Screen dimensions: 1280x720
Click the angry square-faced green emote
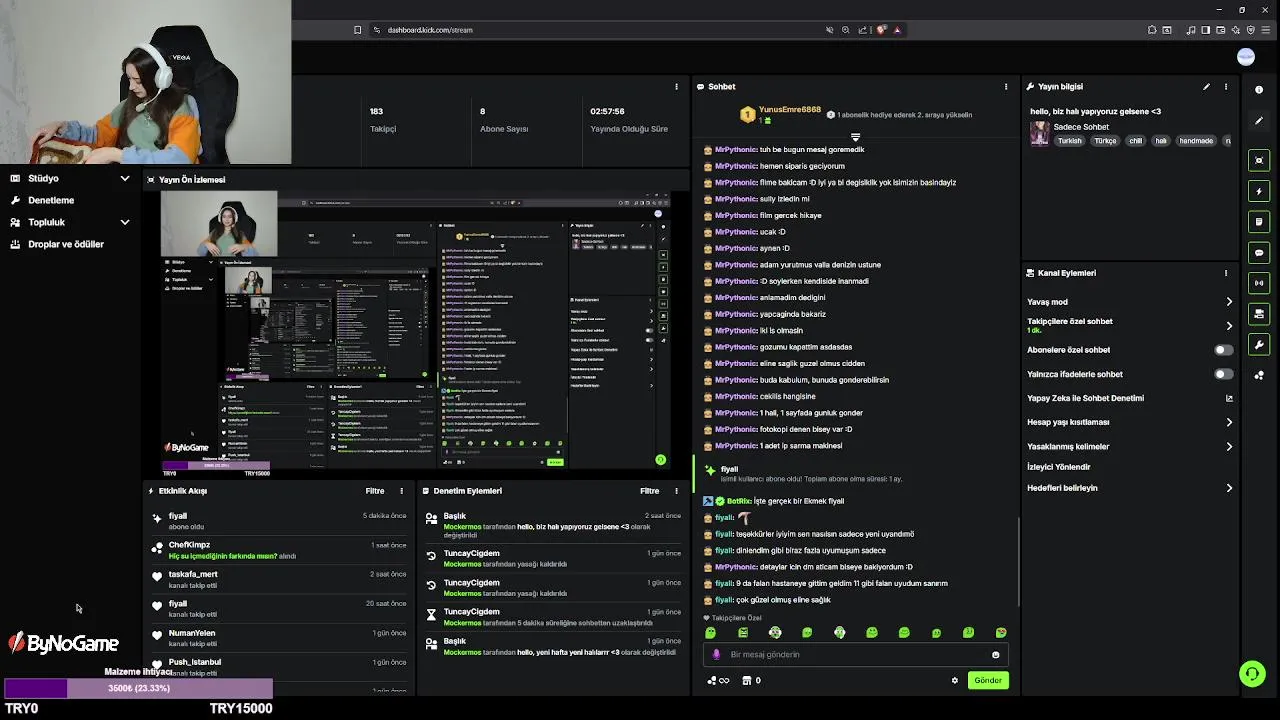pyautogui.click(x=743, y=633)
